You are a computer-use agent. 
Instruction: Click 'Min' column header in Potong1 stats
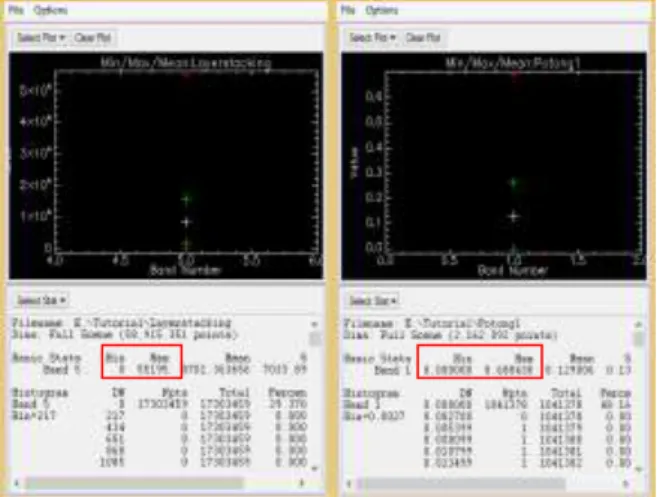pyautogui.click(x=463, y=359)
